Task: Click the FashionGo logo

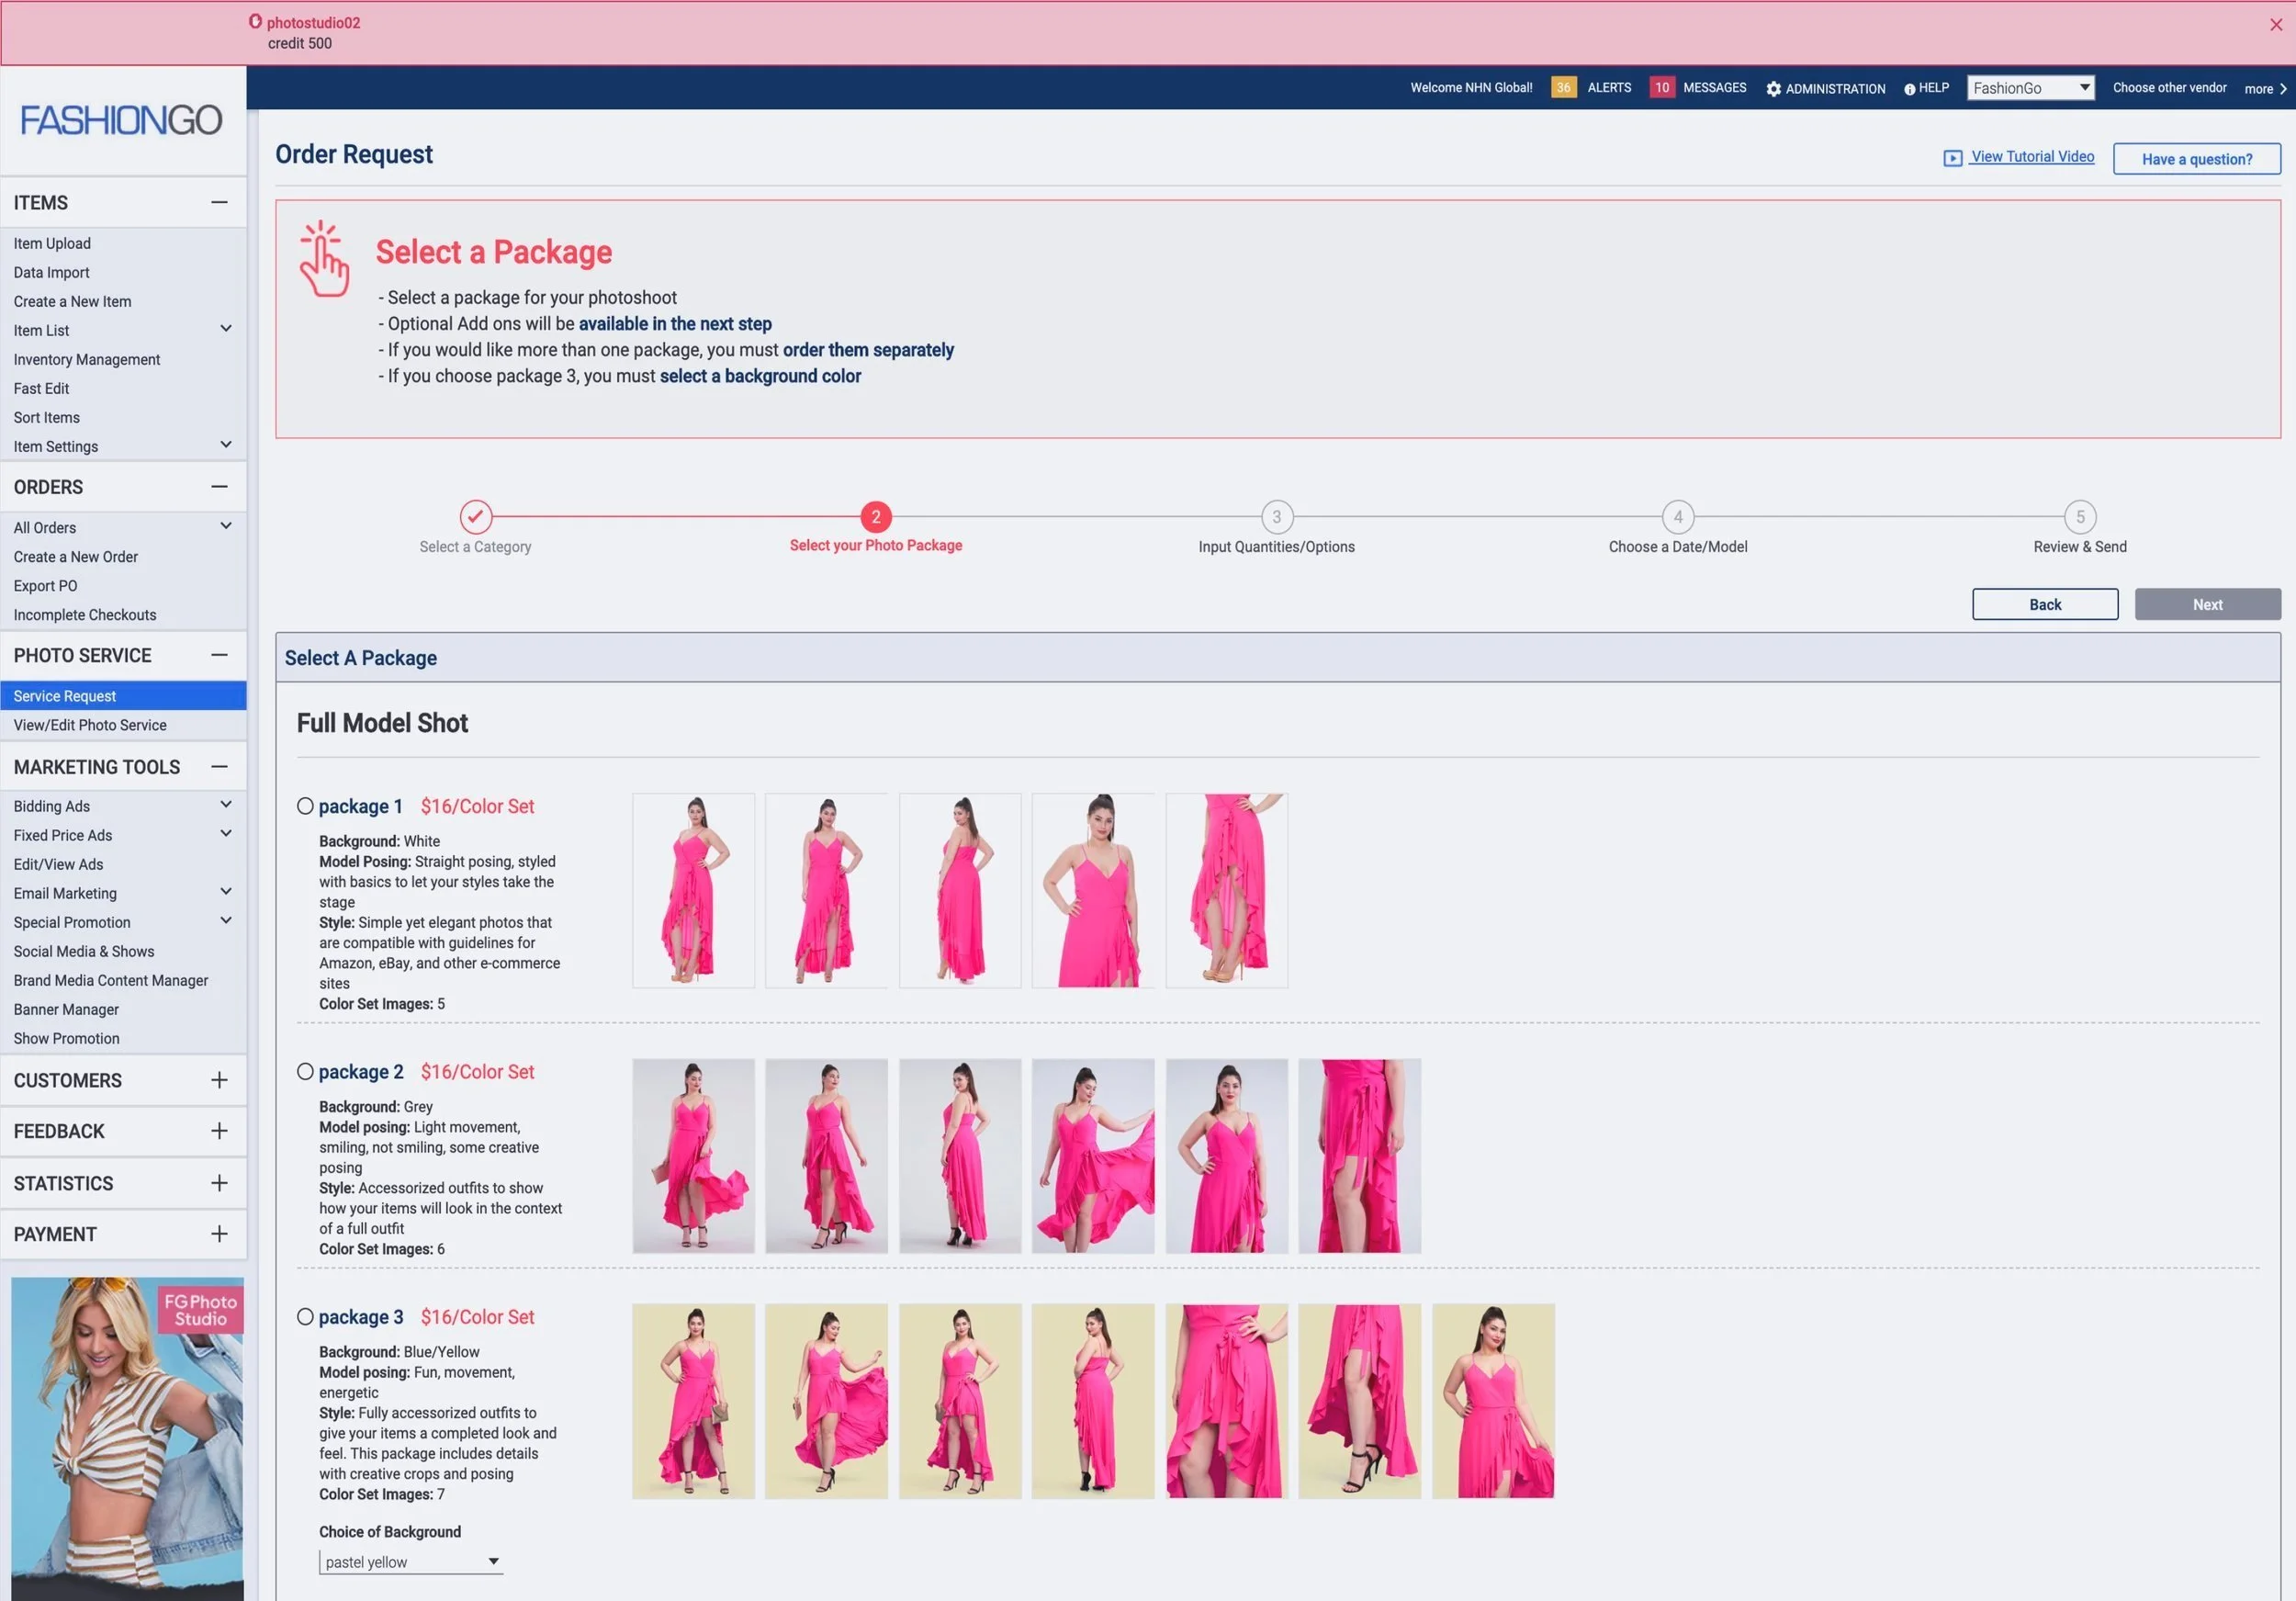Action: (122, 121)
